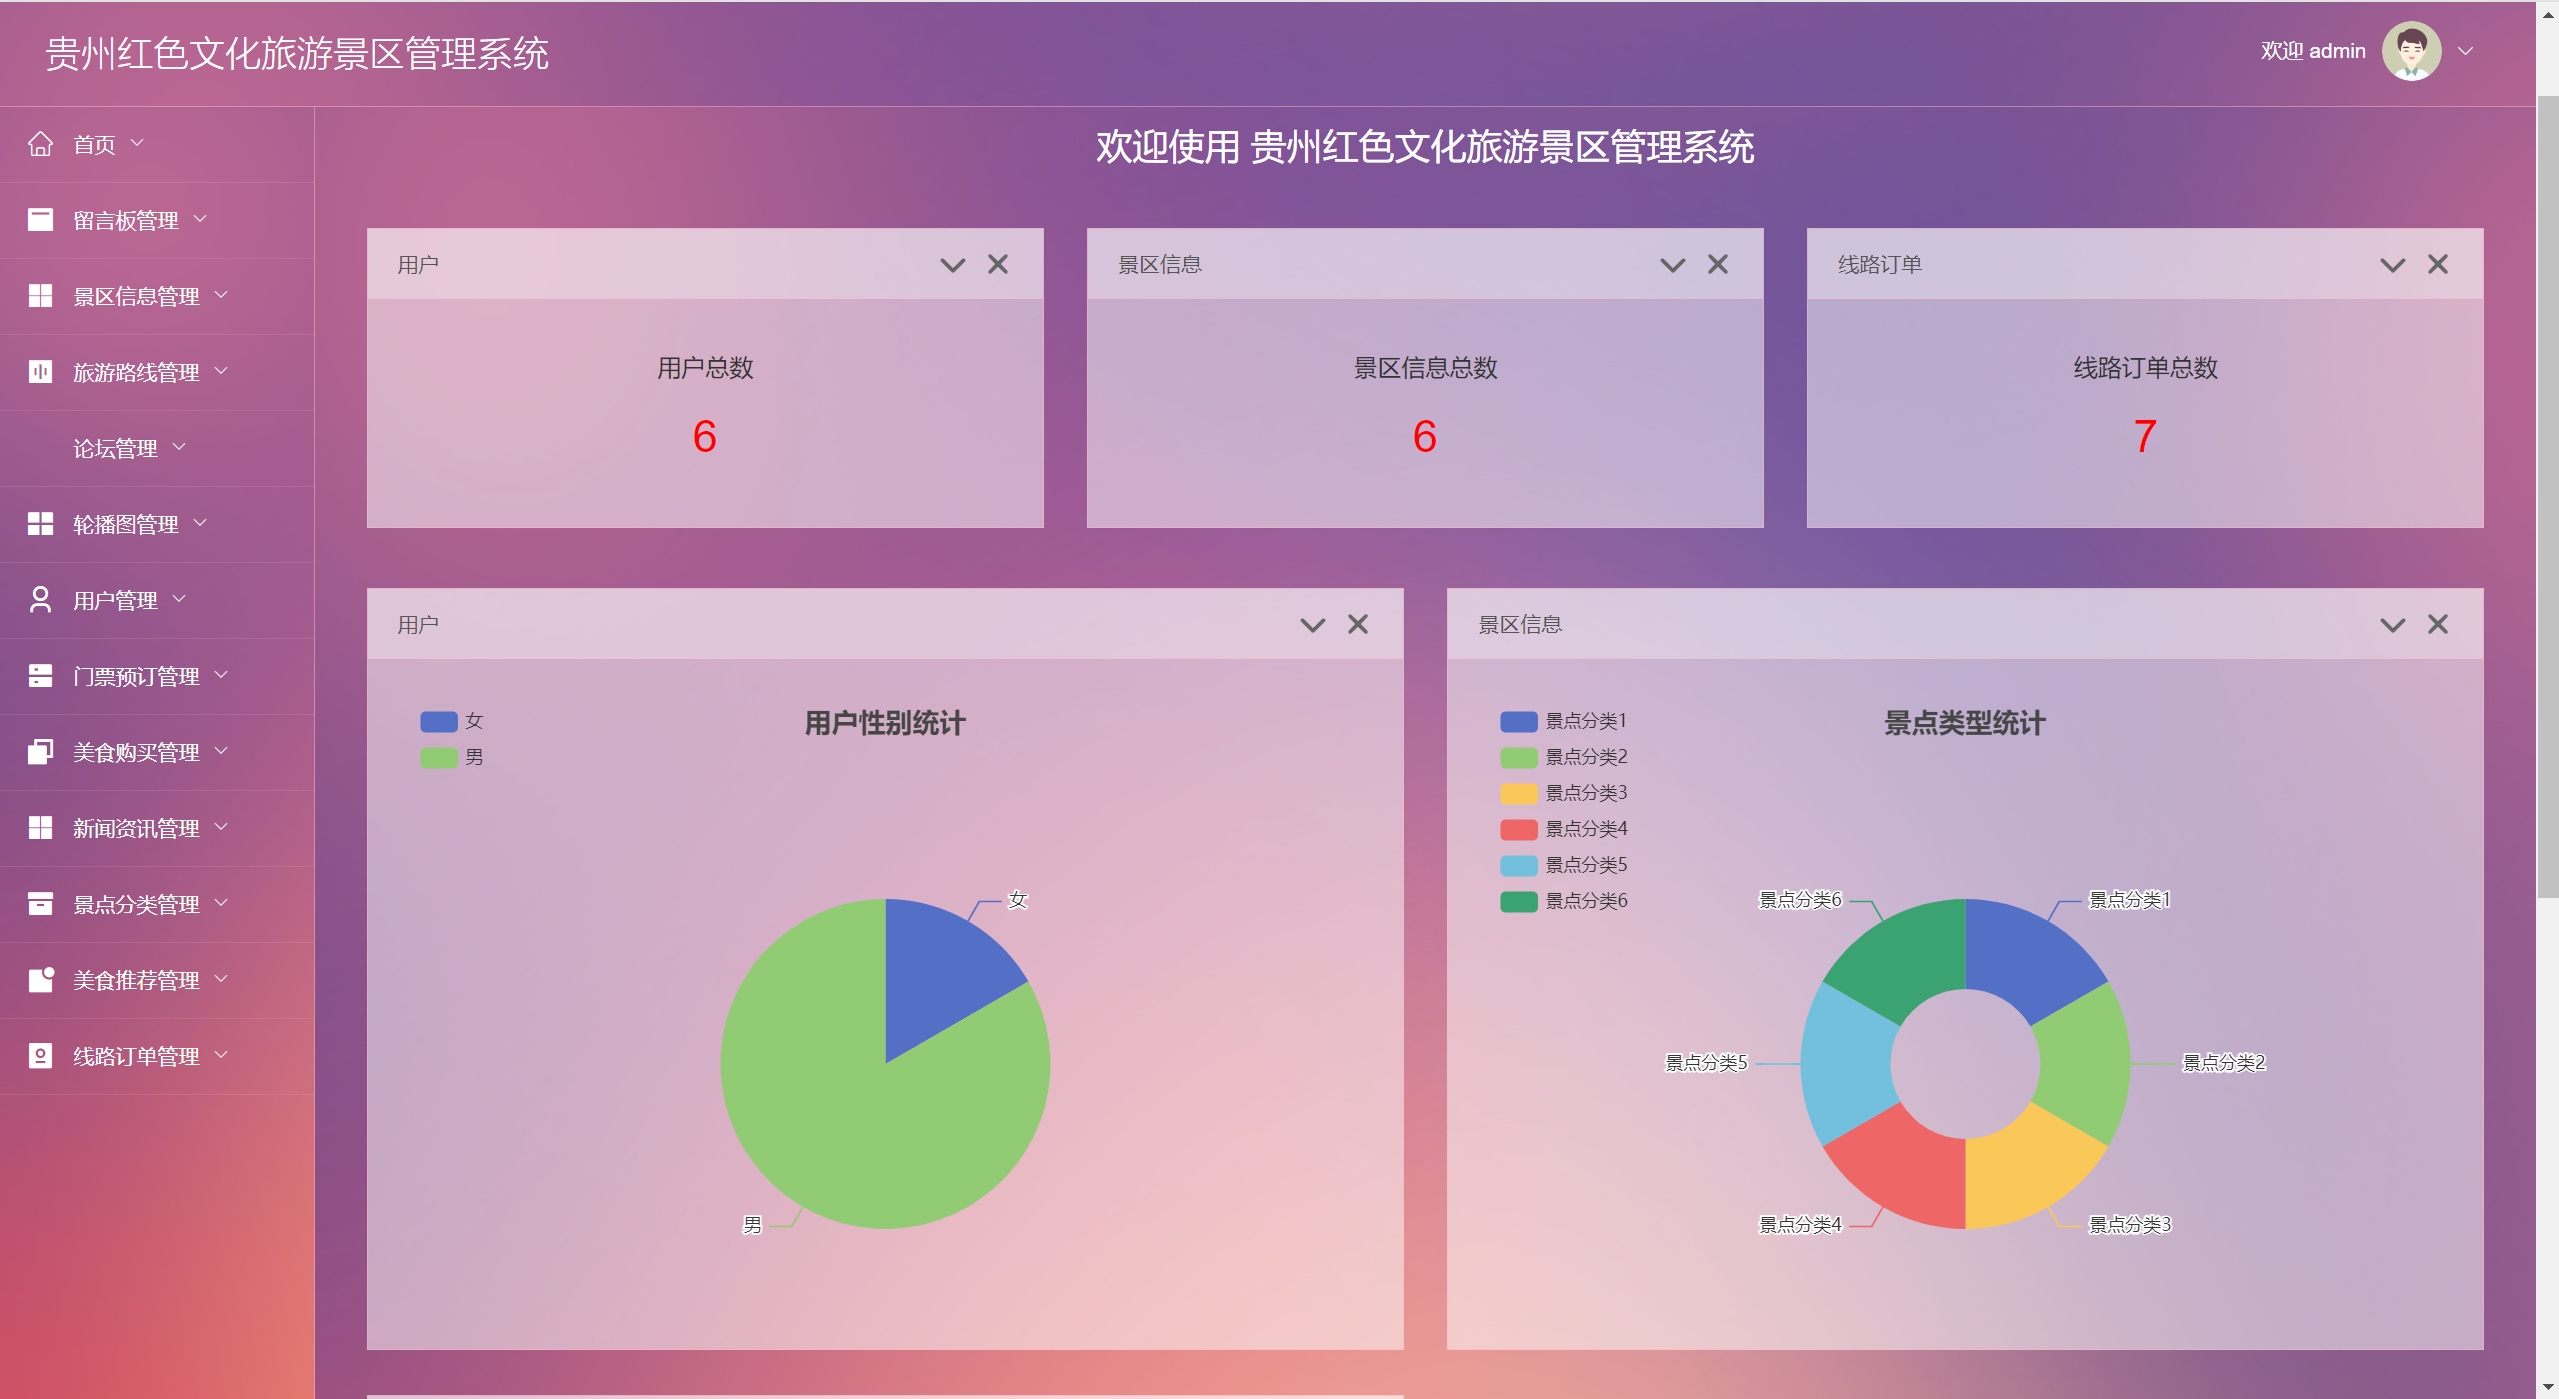The width and height of the screenshot is (2559, 1399).
Task: Collapse the 用户总数 card with chevron
Action: point(952,265)
